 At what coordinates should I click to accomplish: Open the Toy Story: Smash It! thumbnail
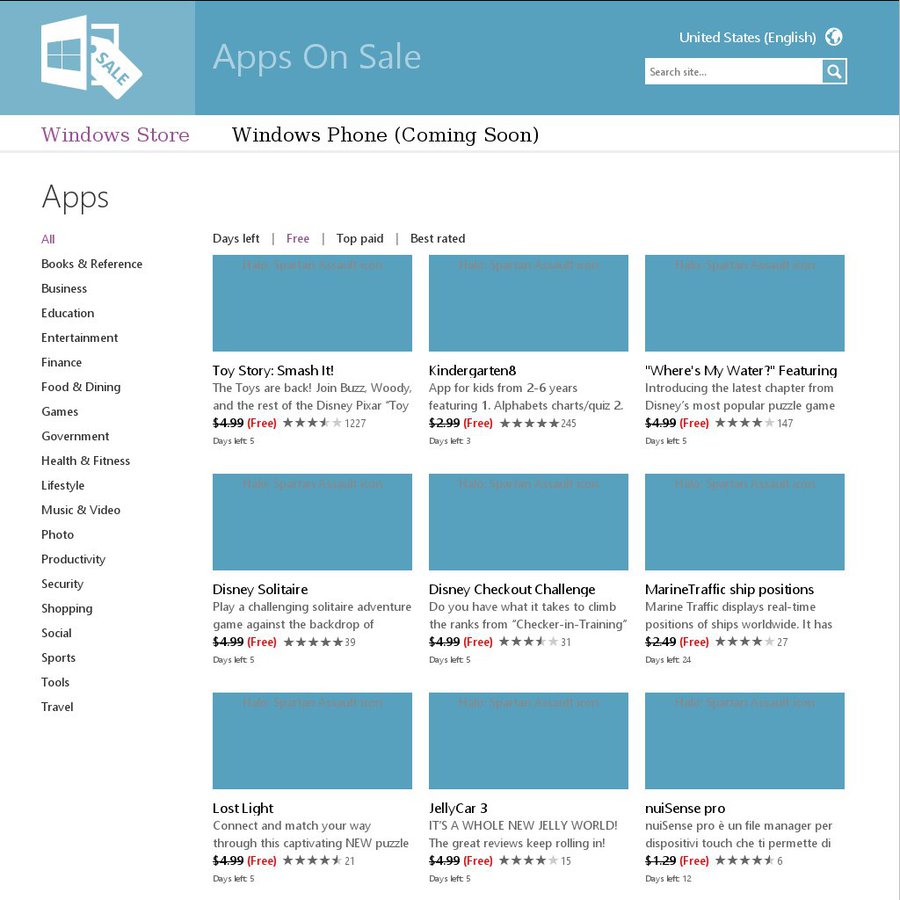point(312,303)
